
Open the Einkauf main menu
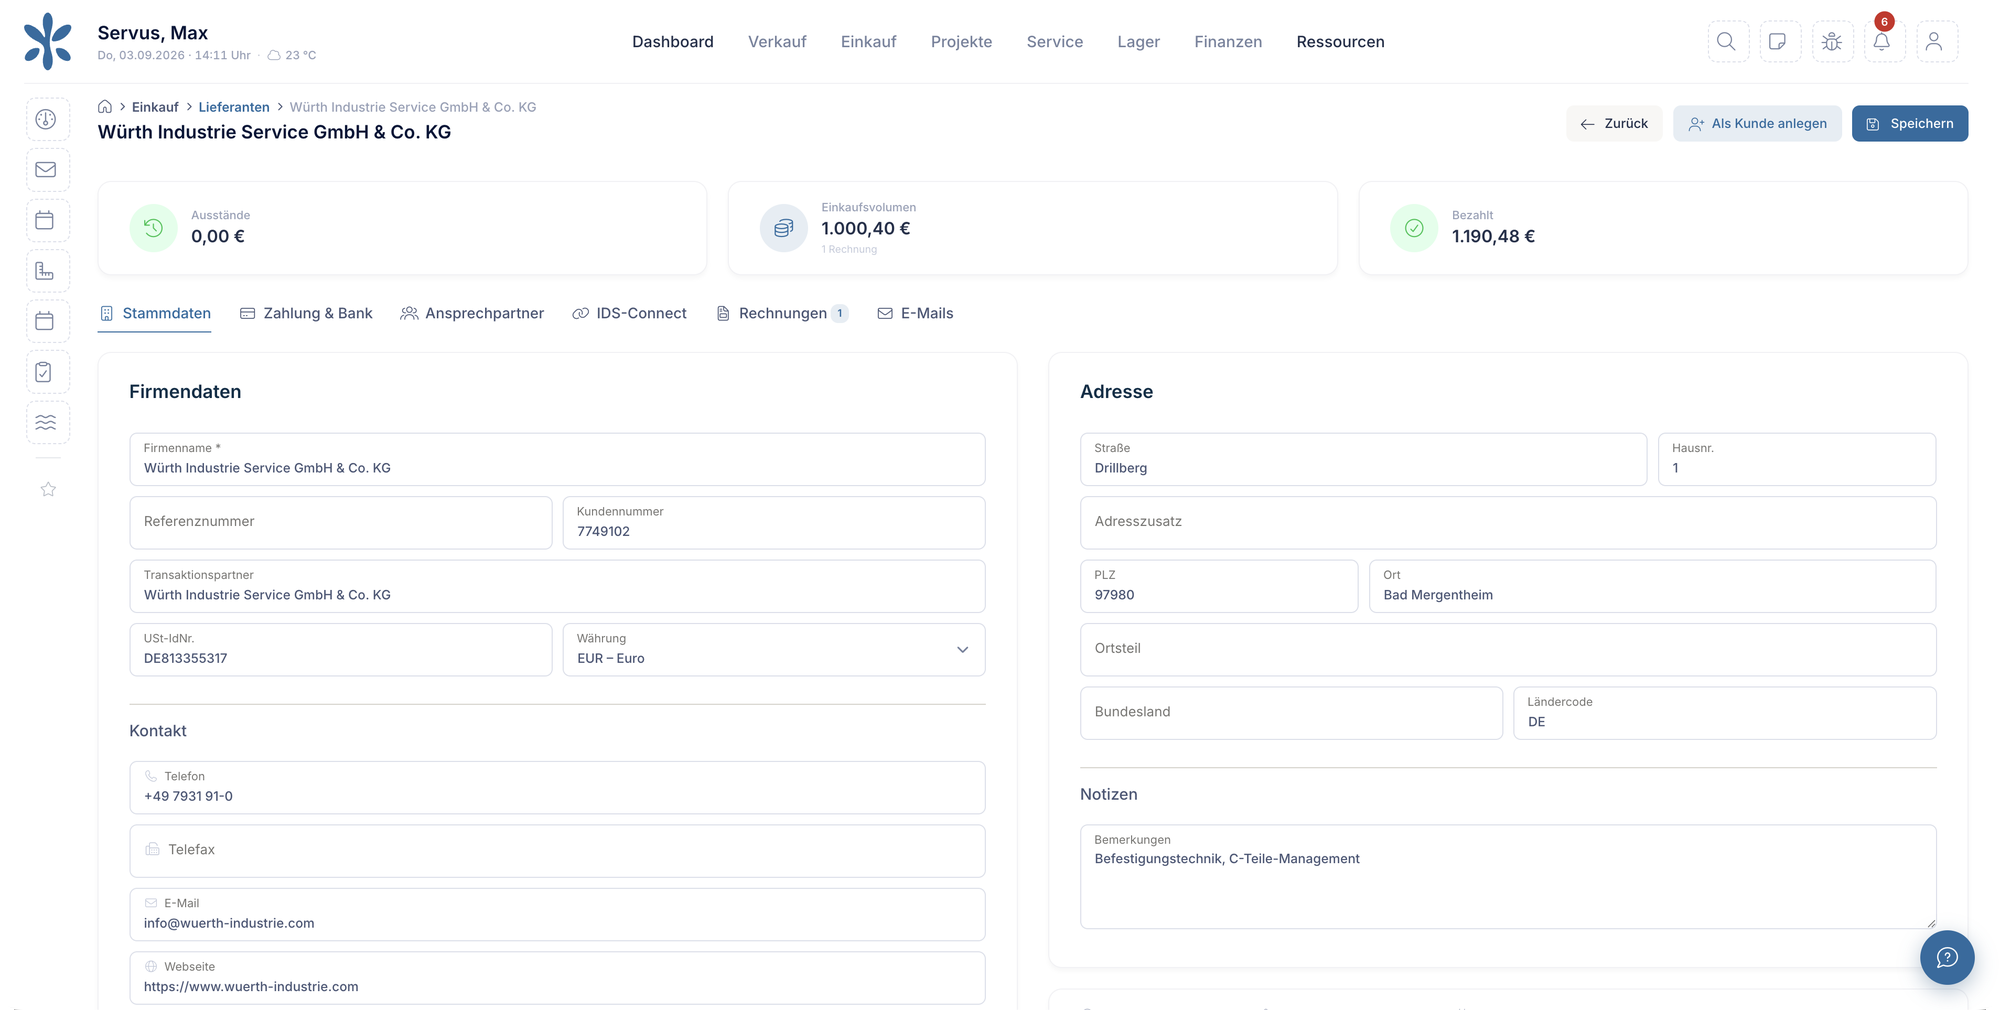pyautogui.click(x=868, y=42)
